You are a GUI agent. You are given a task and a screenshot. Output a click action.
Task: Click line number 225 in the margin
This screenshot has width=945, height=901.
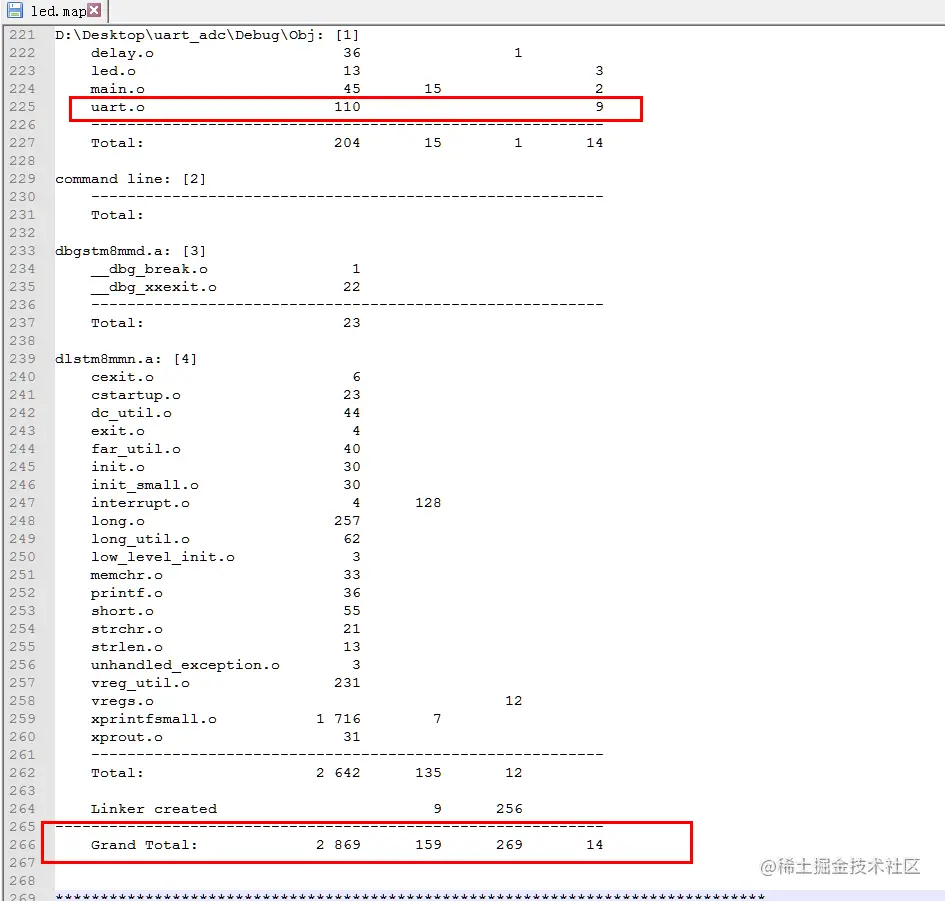pyautogui.click(x=22, y=107)
